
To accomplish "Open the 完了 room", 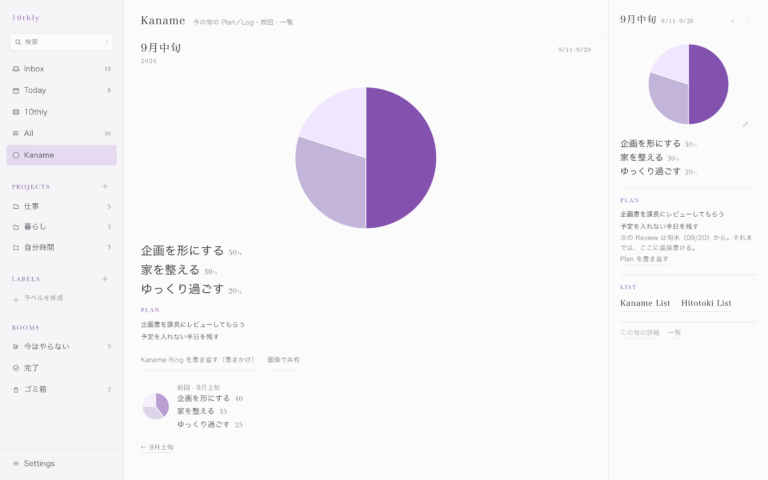I will point(62,368).
